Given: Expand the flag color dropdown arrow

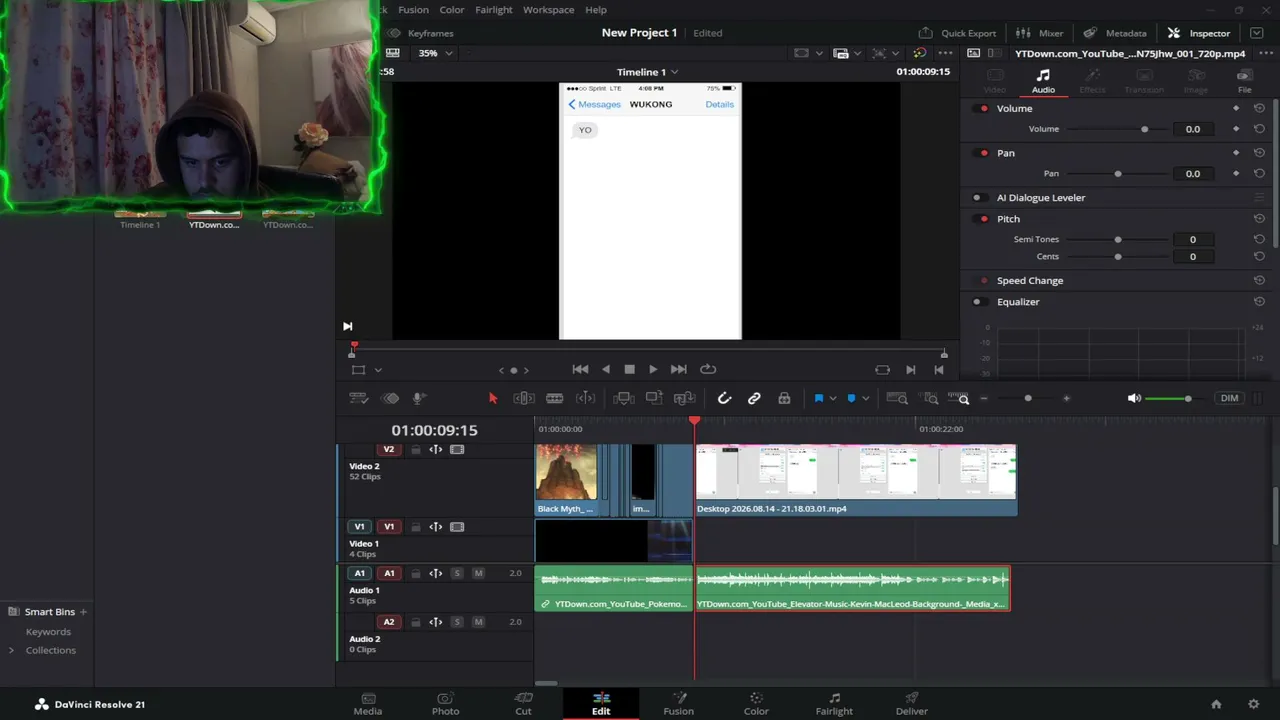Looking at the screenshot, I should pos(832,398).
